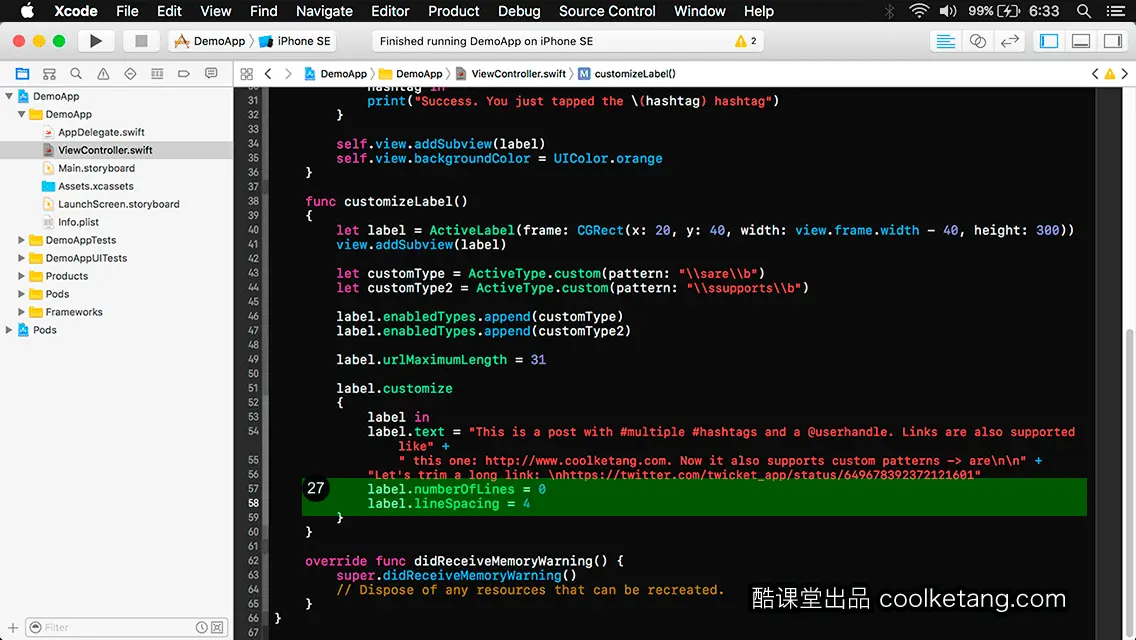Collapse the DemoApp group folder
This screenshot has height=640, width=1136.
tap(22, 114)
